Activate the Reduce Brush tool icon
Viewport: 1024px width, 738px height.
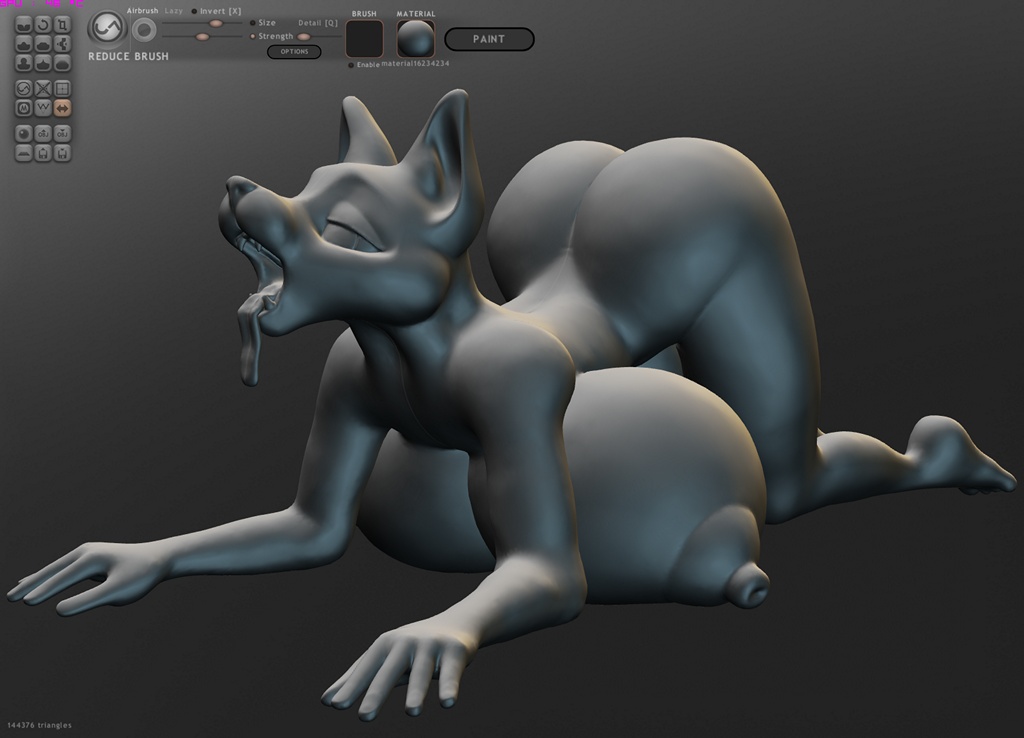pos(24,88)
